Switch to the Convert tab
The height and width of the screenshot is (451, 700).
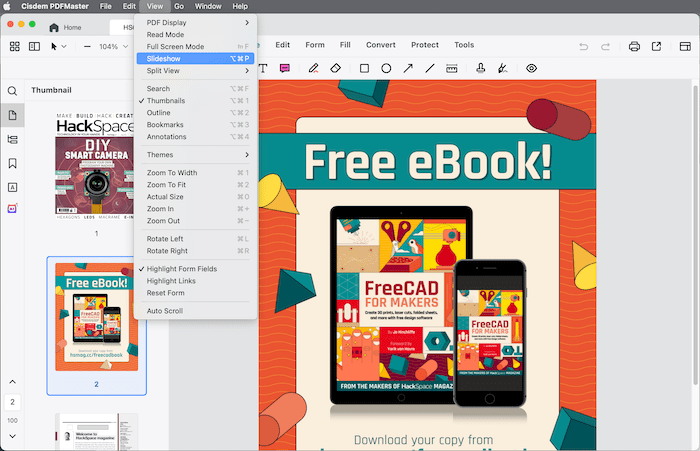pos(380,45)
